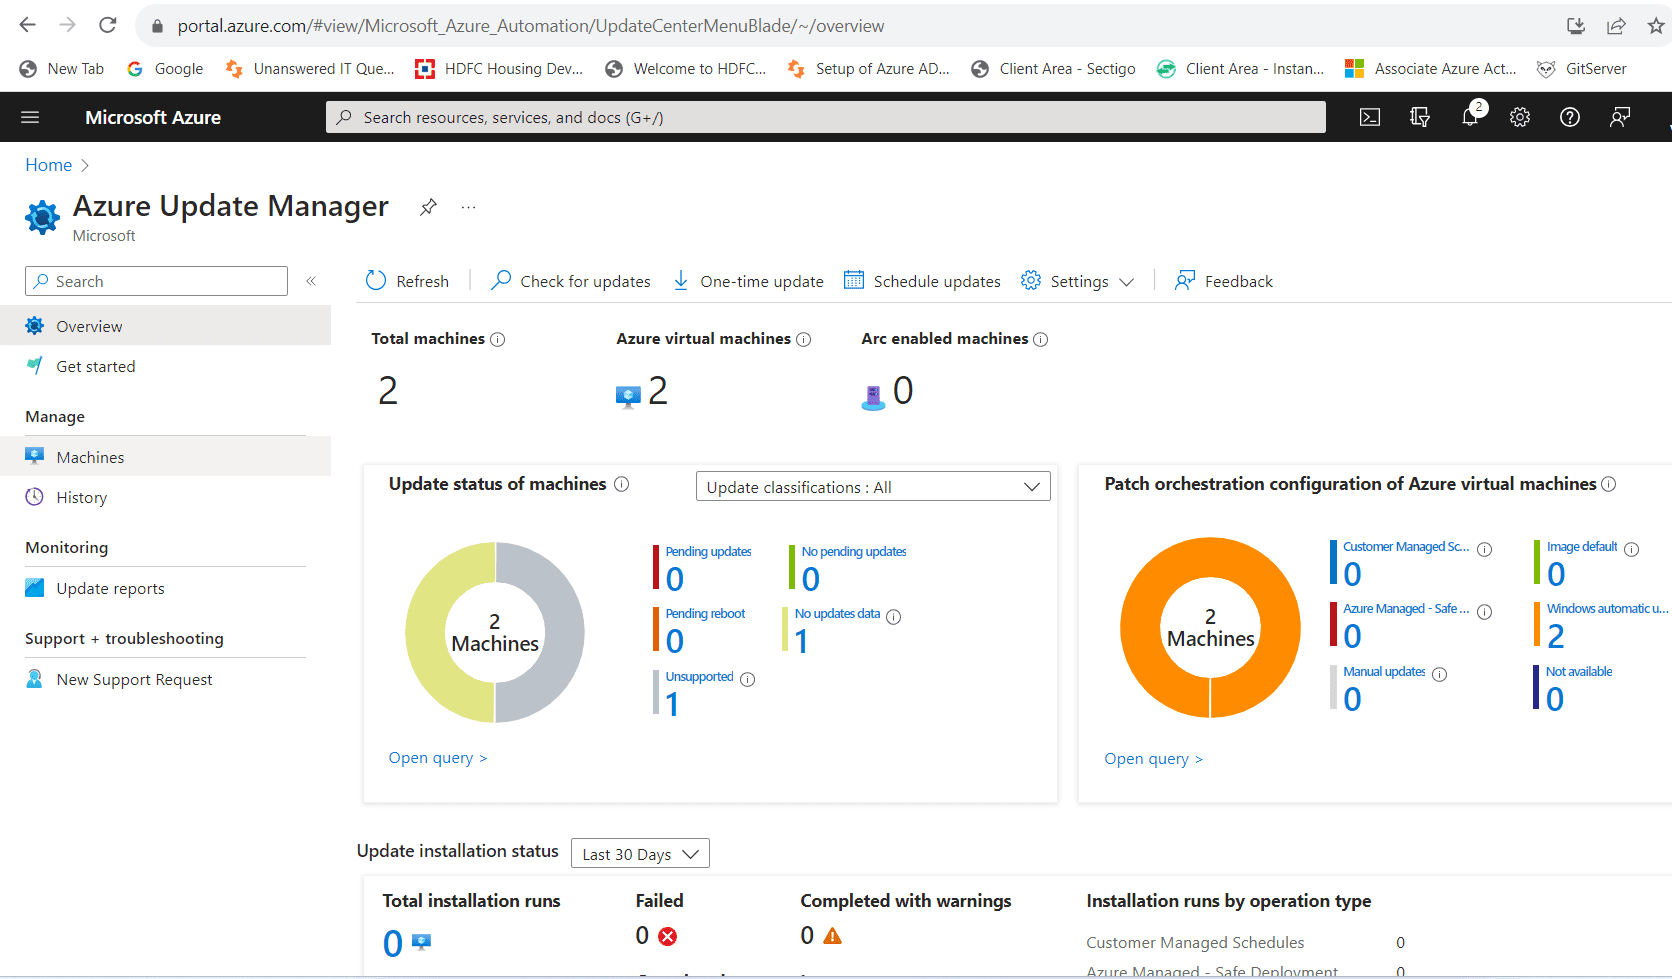
Task: Show info for Unsupported count
Action: pos(748,679)
